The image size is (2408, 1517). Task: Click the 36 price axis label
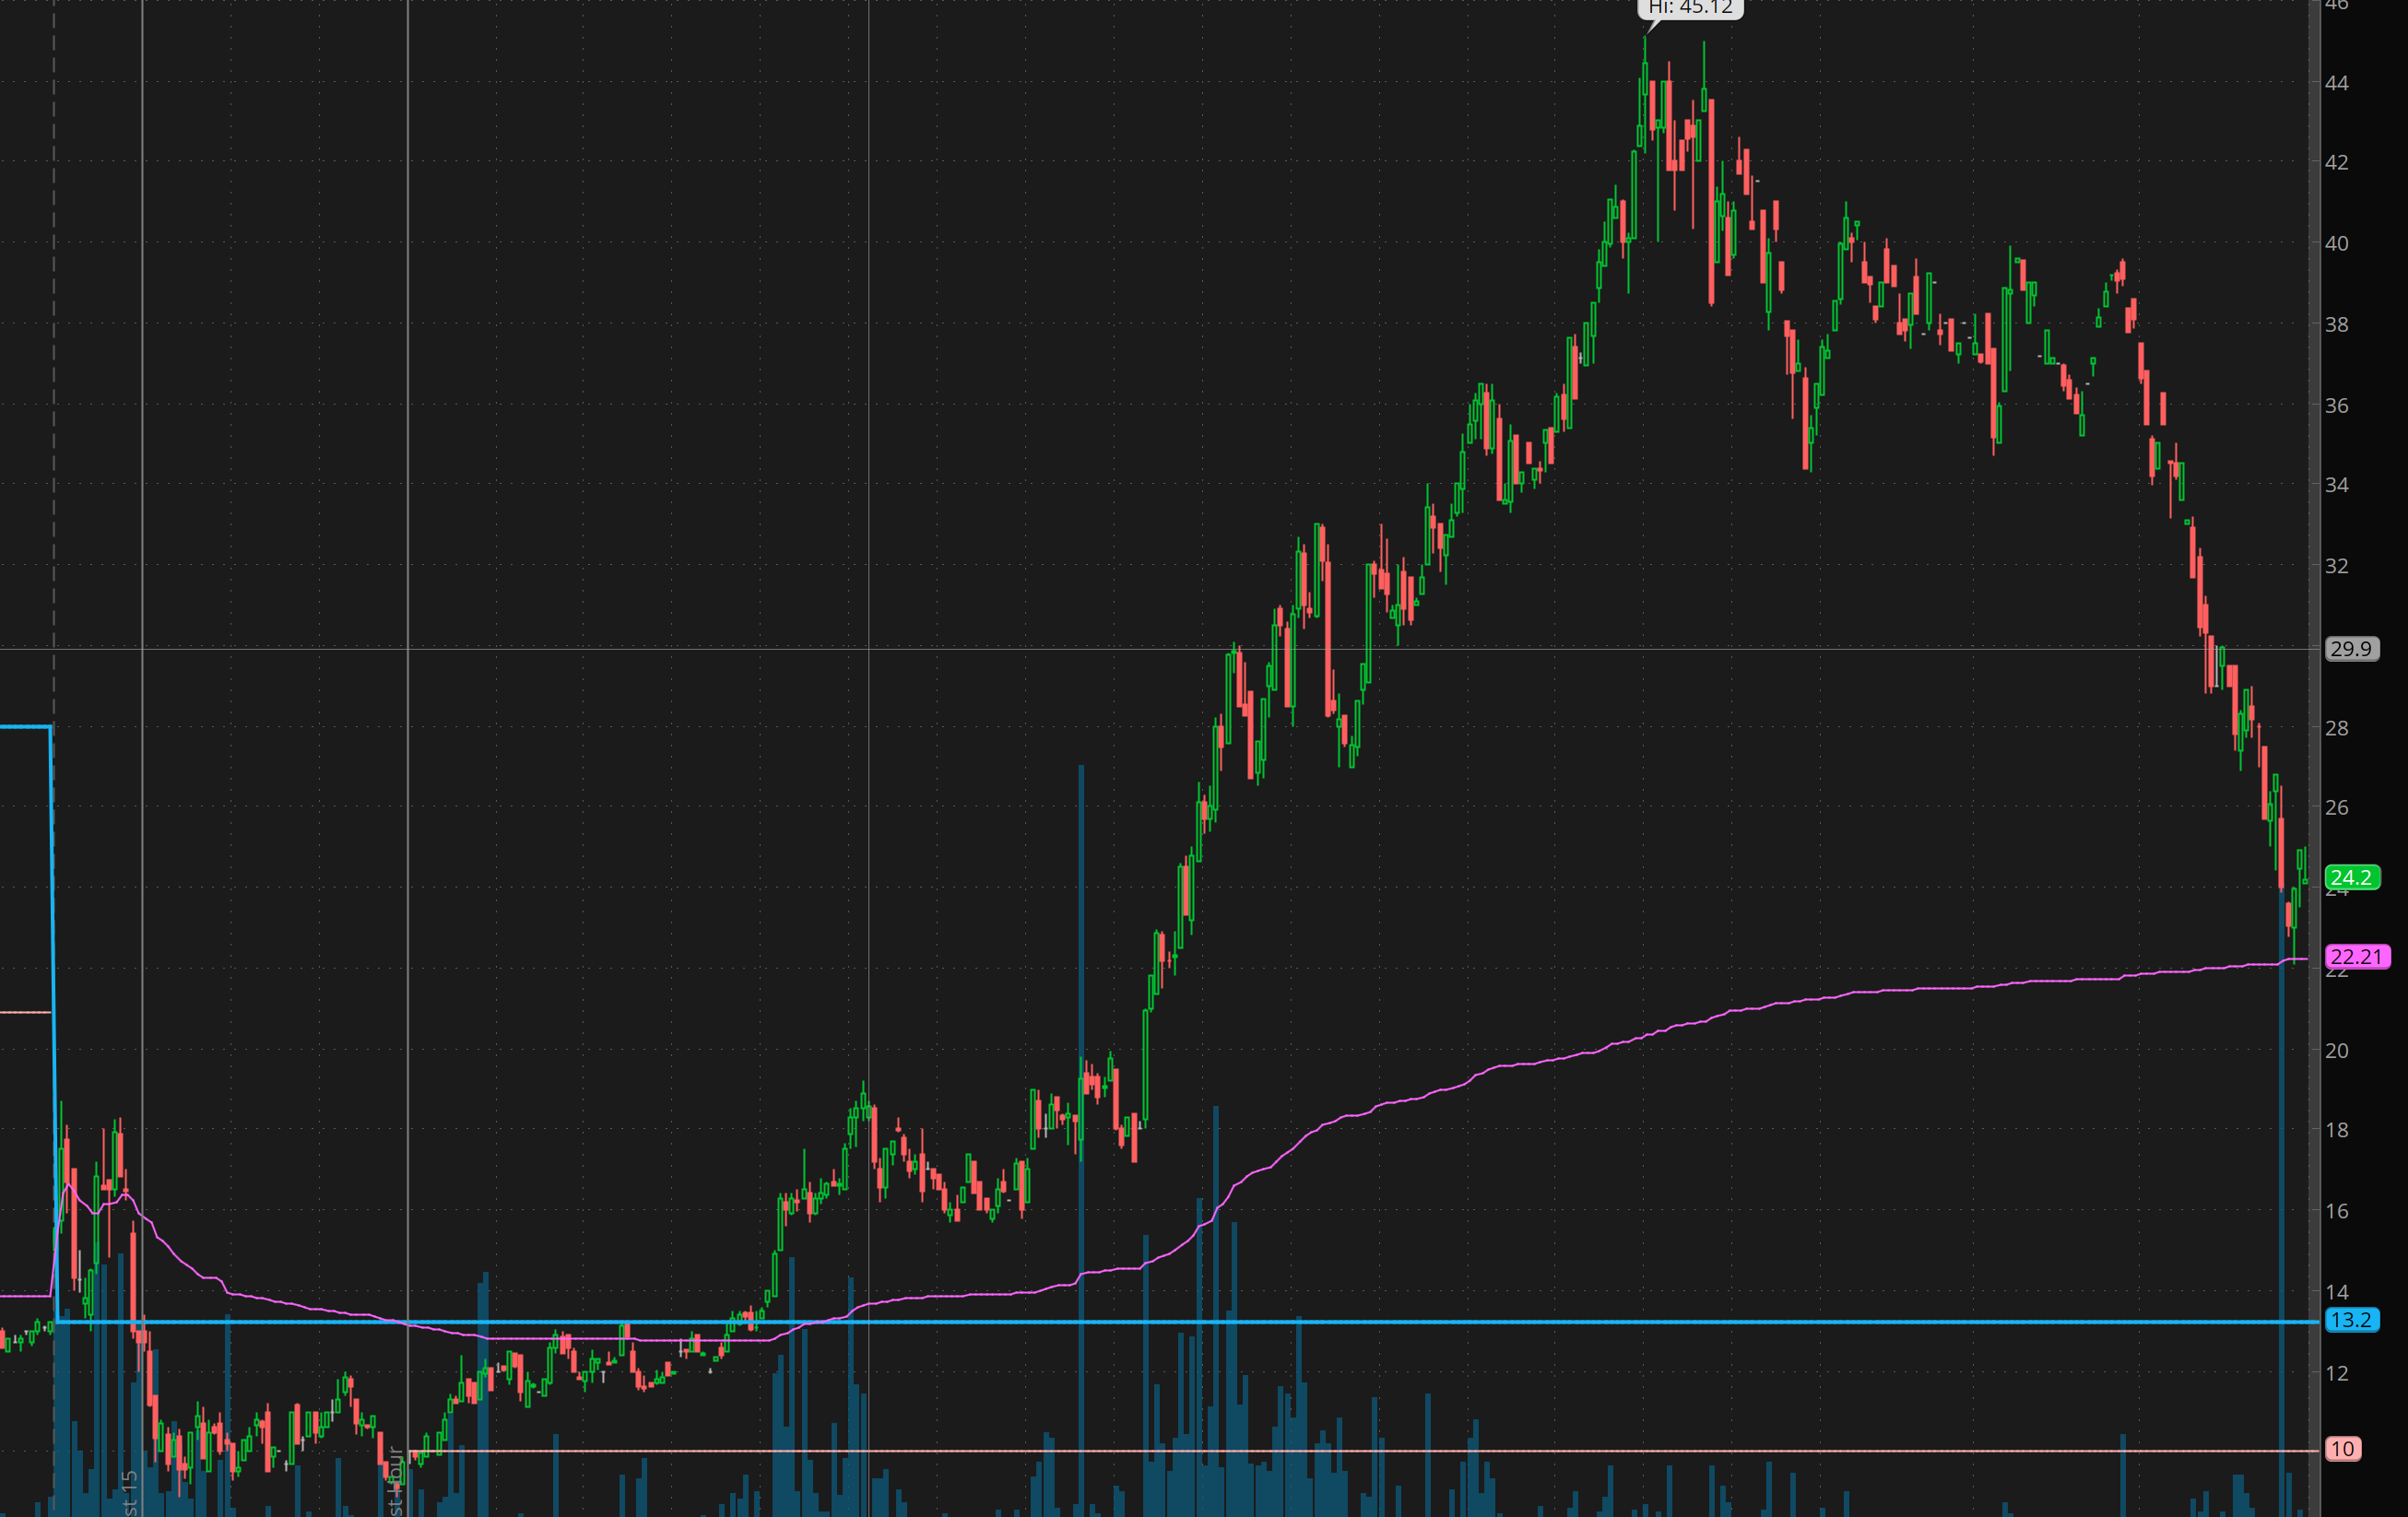pyautogui.click(x=2336, y=406)
